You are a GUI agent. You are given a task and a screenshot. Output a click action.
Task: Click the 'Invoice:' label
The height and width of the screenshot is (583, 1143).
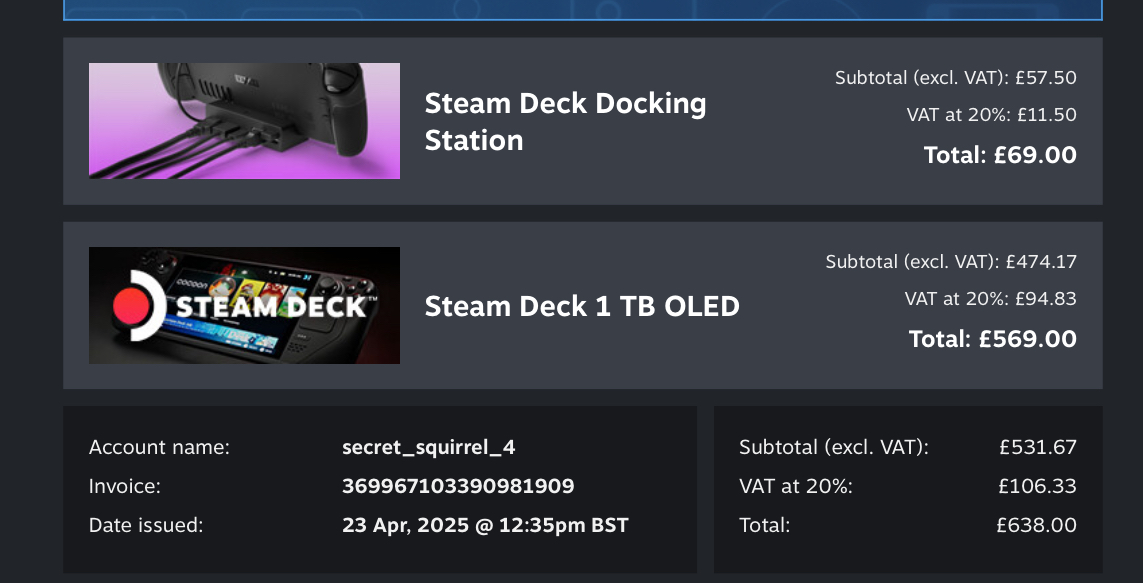125,486
